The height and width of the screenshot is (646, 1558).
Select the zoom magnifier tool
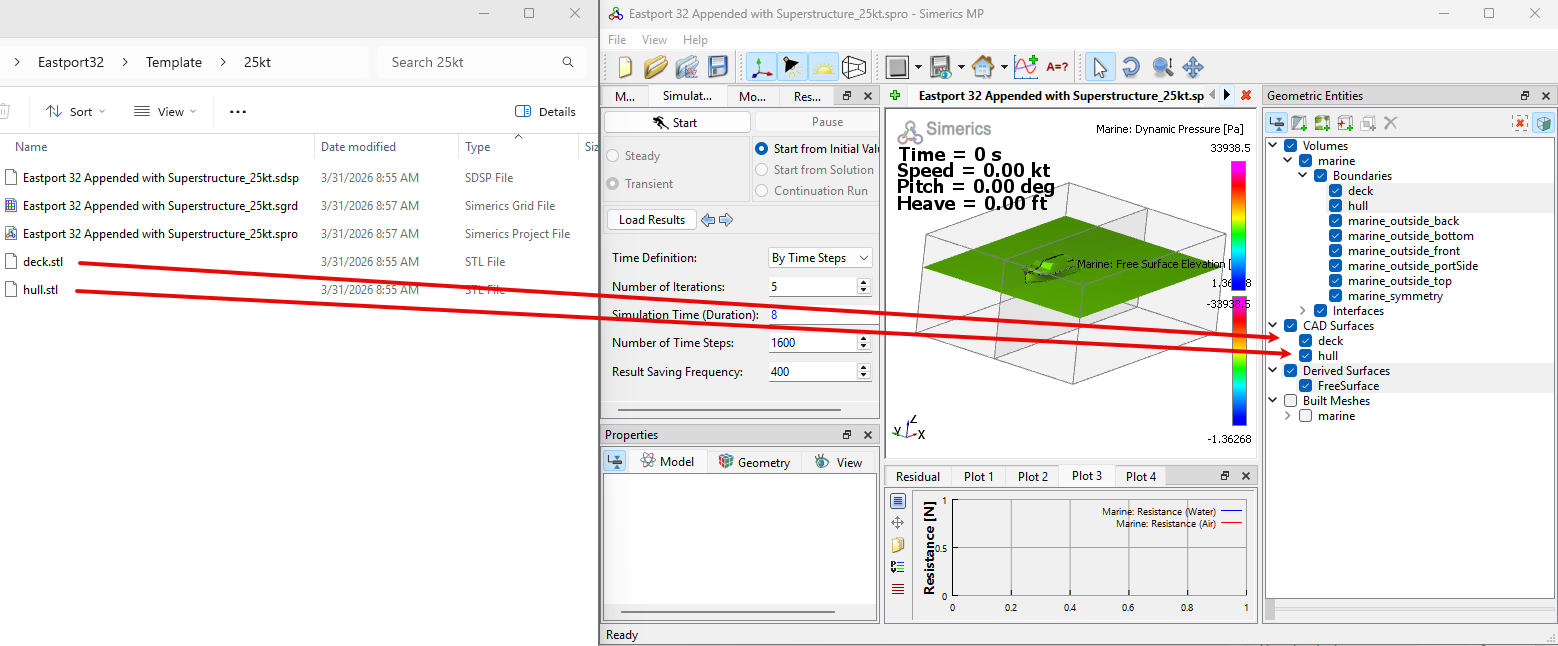coord(1162,67)
